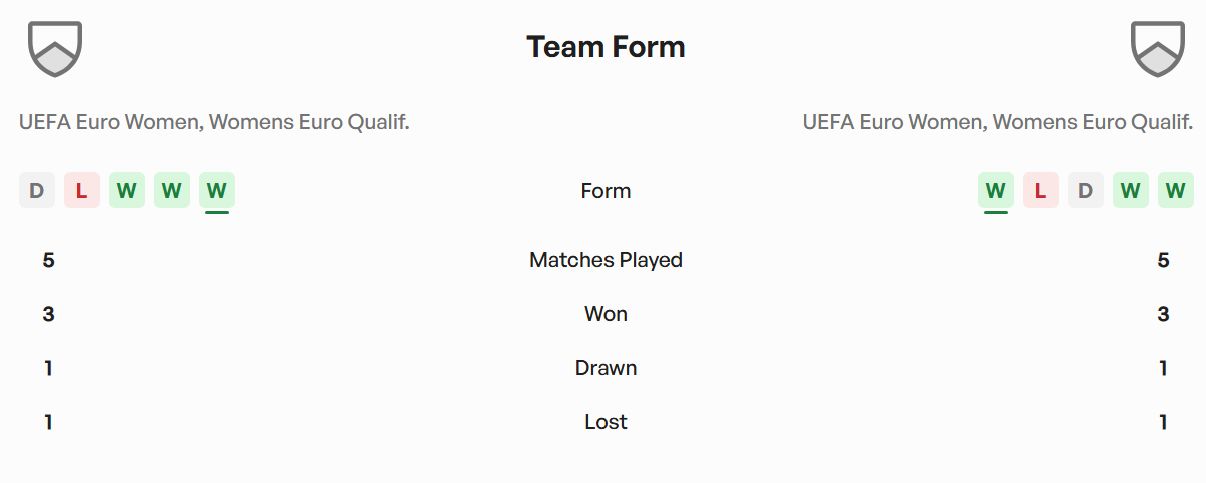Click the right team's last W form badge

(1176, 190)
